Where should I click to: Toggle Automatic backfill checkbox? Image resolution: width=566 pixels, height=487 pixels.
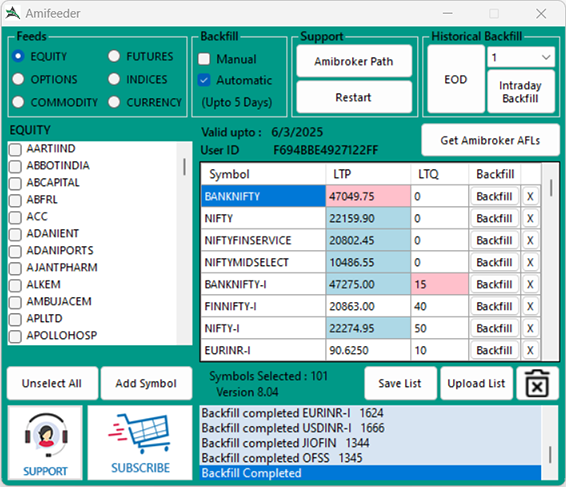204,80
